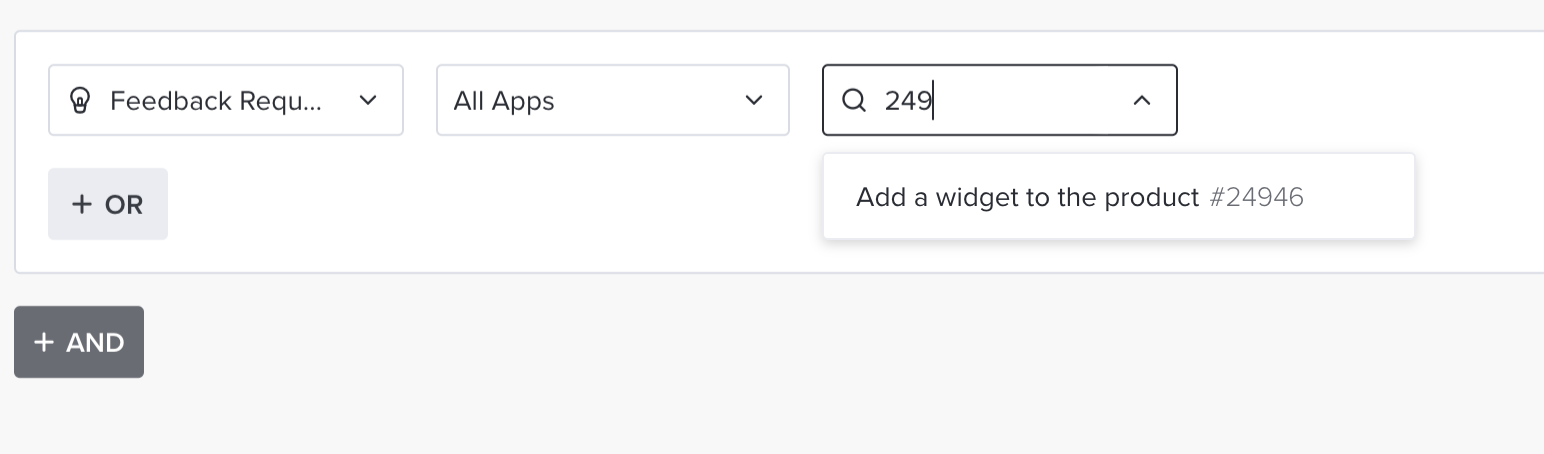Screen dimensions: 1544x454
Task: Collapse search list using the up chevron
Action: tap(1141, 100)
